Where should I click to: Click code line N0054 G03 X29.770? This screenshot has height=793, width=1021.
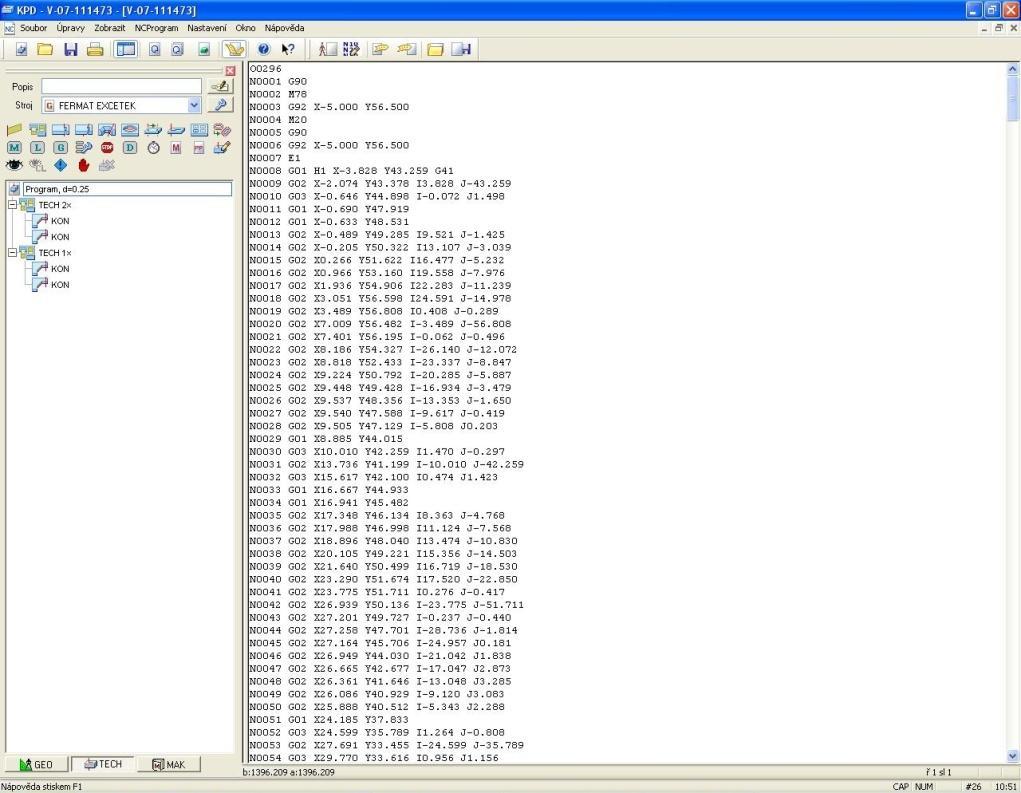pos(374,758)
